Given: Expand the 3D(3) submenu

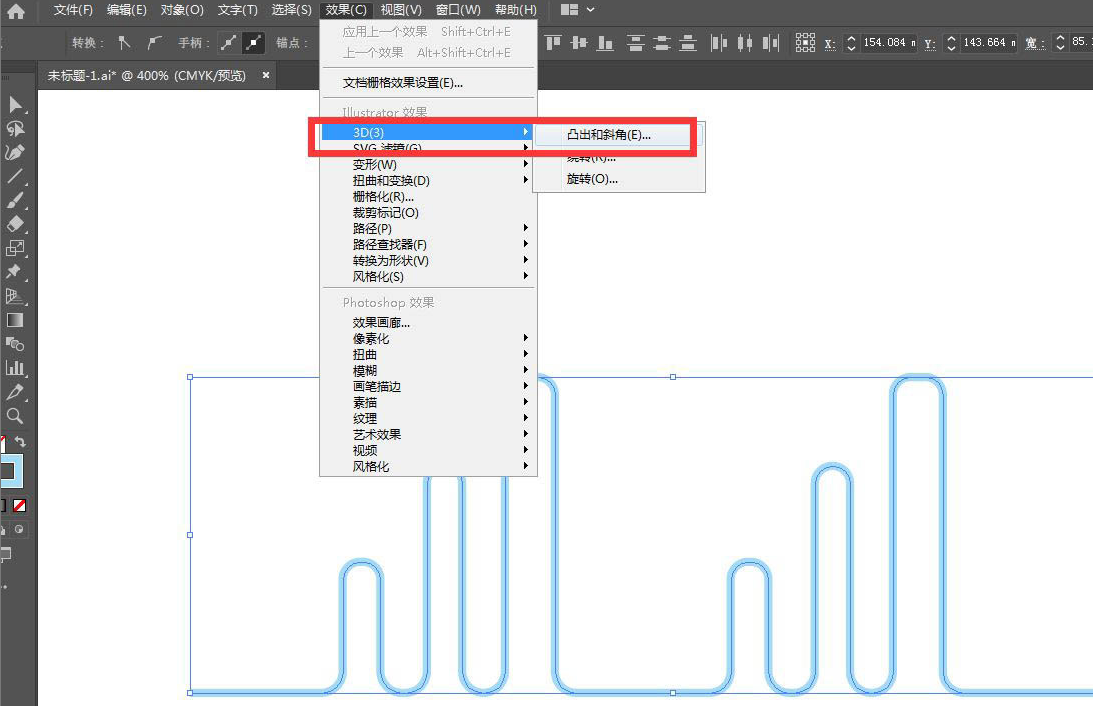Looking at the screenshot, I should pos(427,132).
